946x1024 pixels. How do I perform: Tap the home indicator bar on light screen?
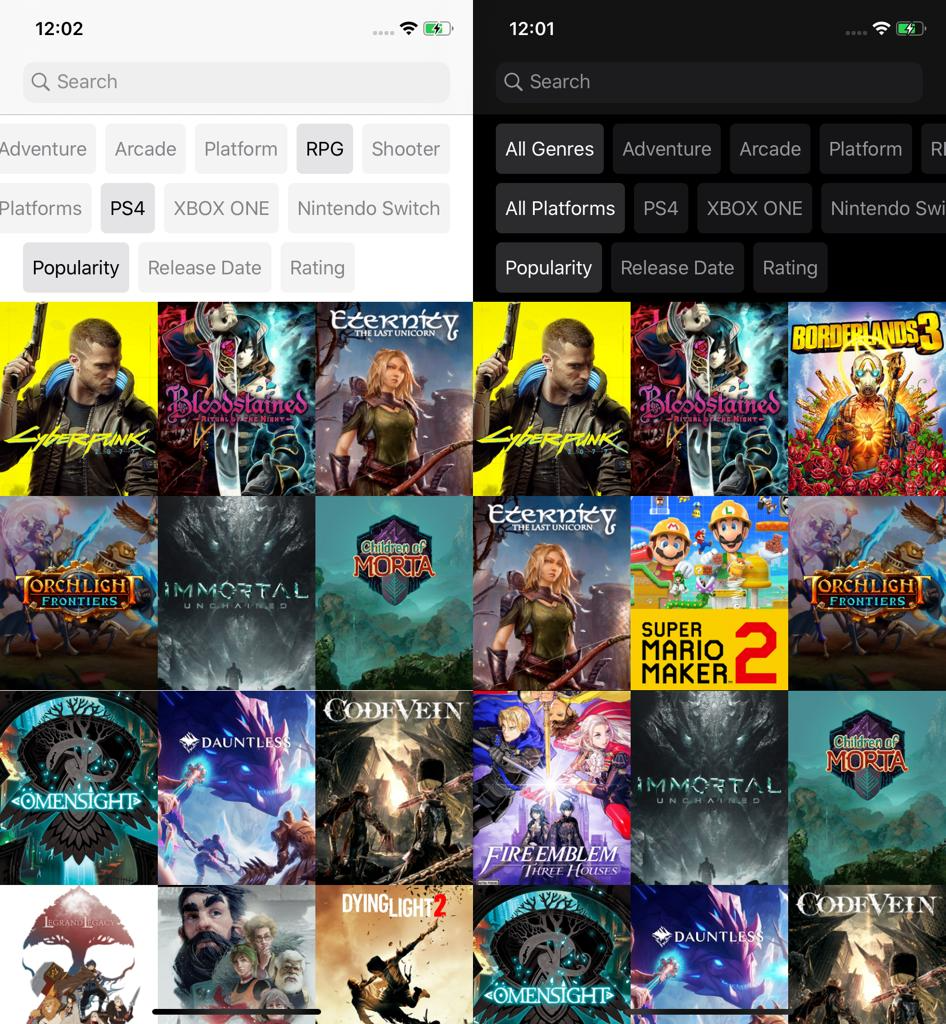236,1012
